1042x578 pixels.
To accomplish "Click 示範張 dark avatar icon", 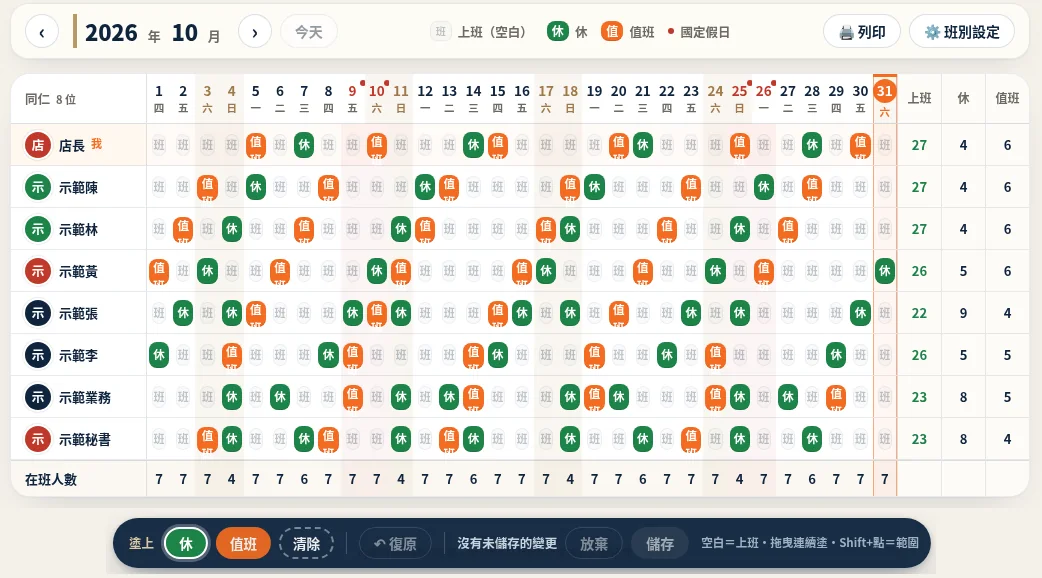I will coord(38,313).
